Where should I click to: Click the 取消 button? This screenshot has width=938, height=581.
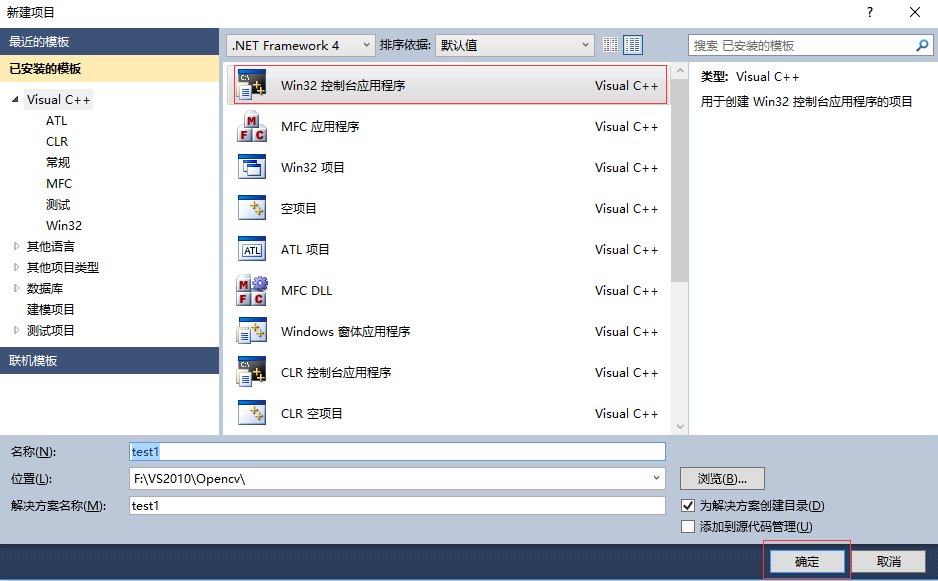888,561
